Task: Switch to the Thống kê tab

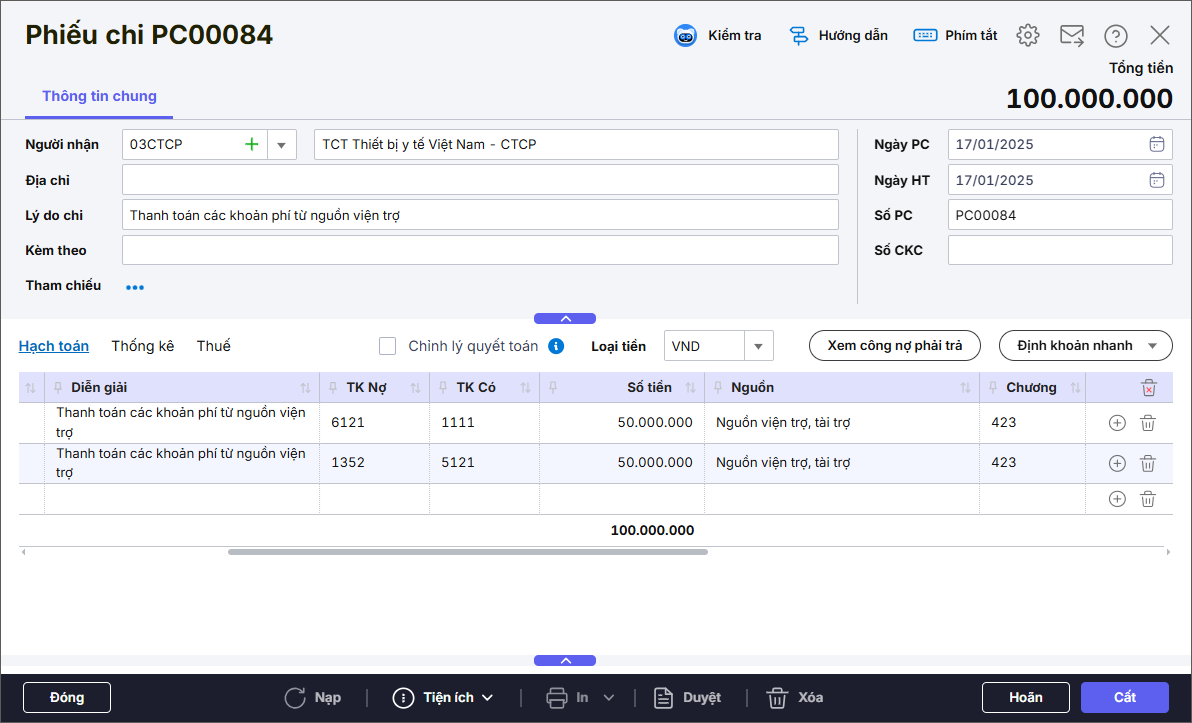Action: [143, 346]
